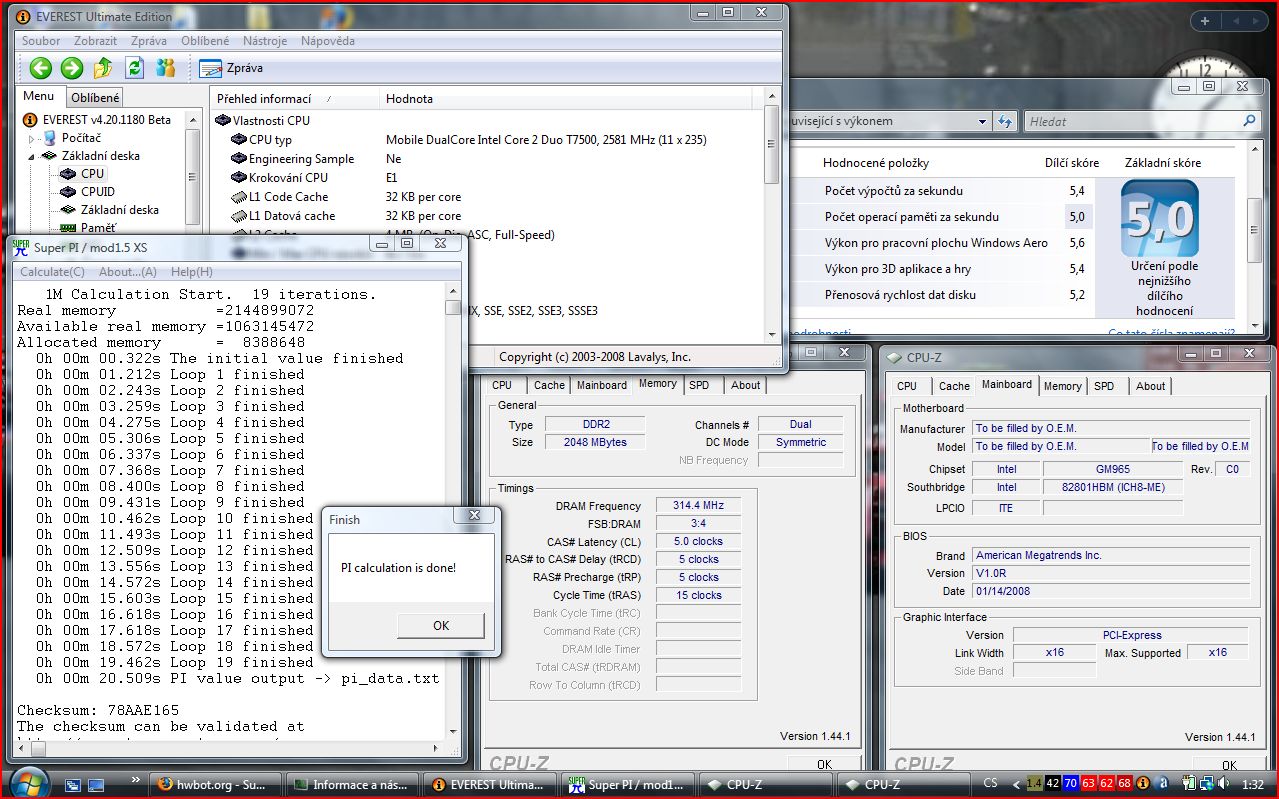Viewport: 1279px width, 799px height.
Task: Click the 5,0 base score badge
Action: tap(1159, 218)
